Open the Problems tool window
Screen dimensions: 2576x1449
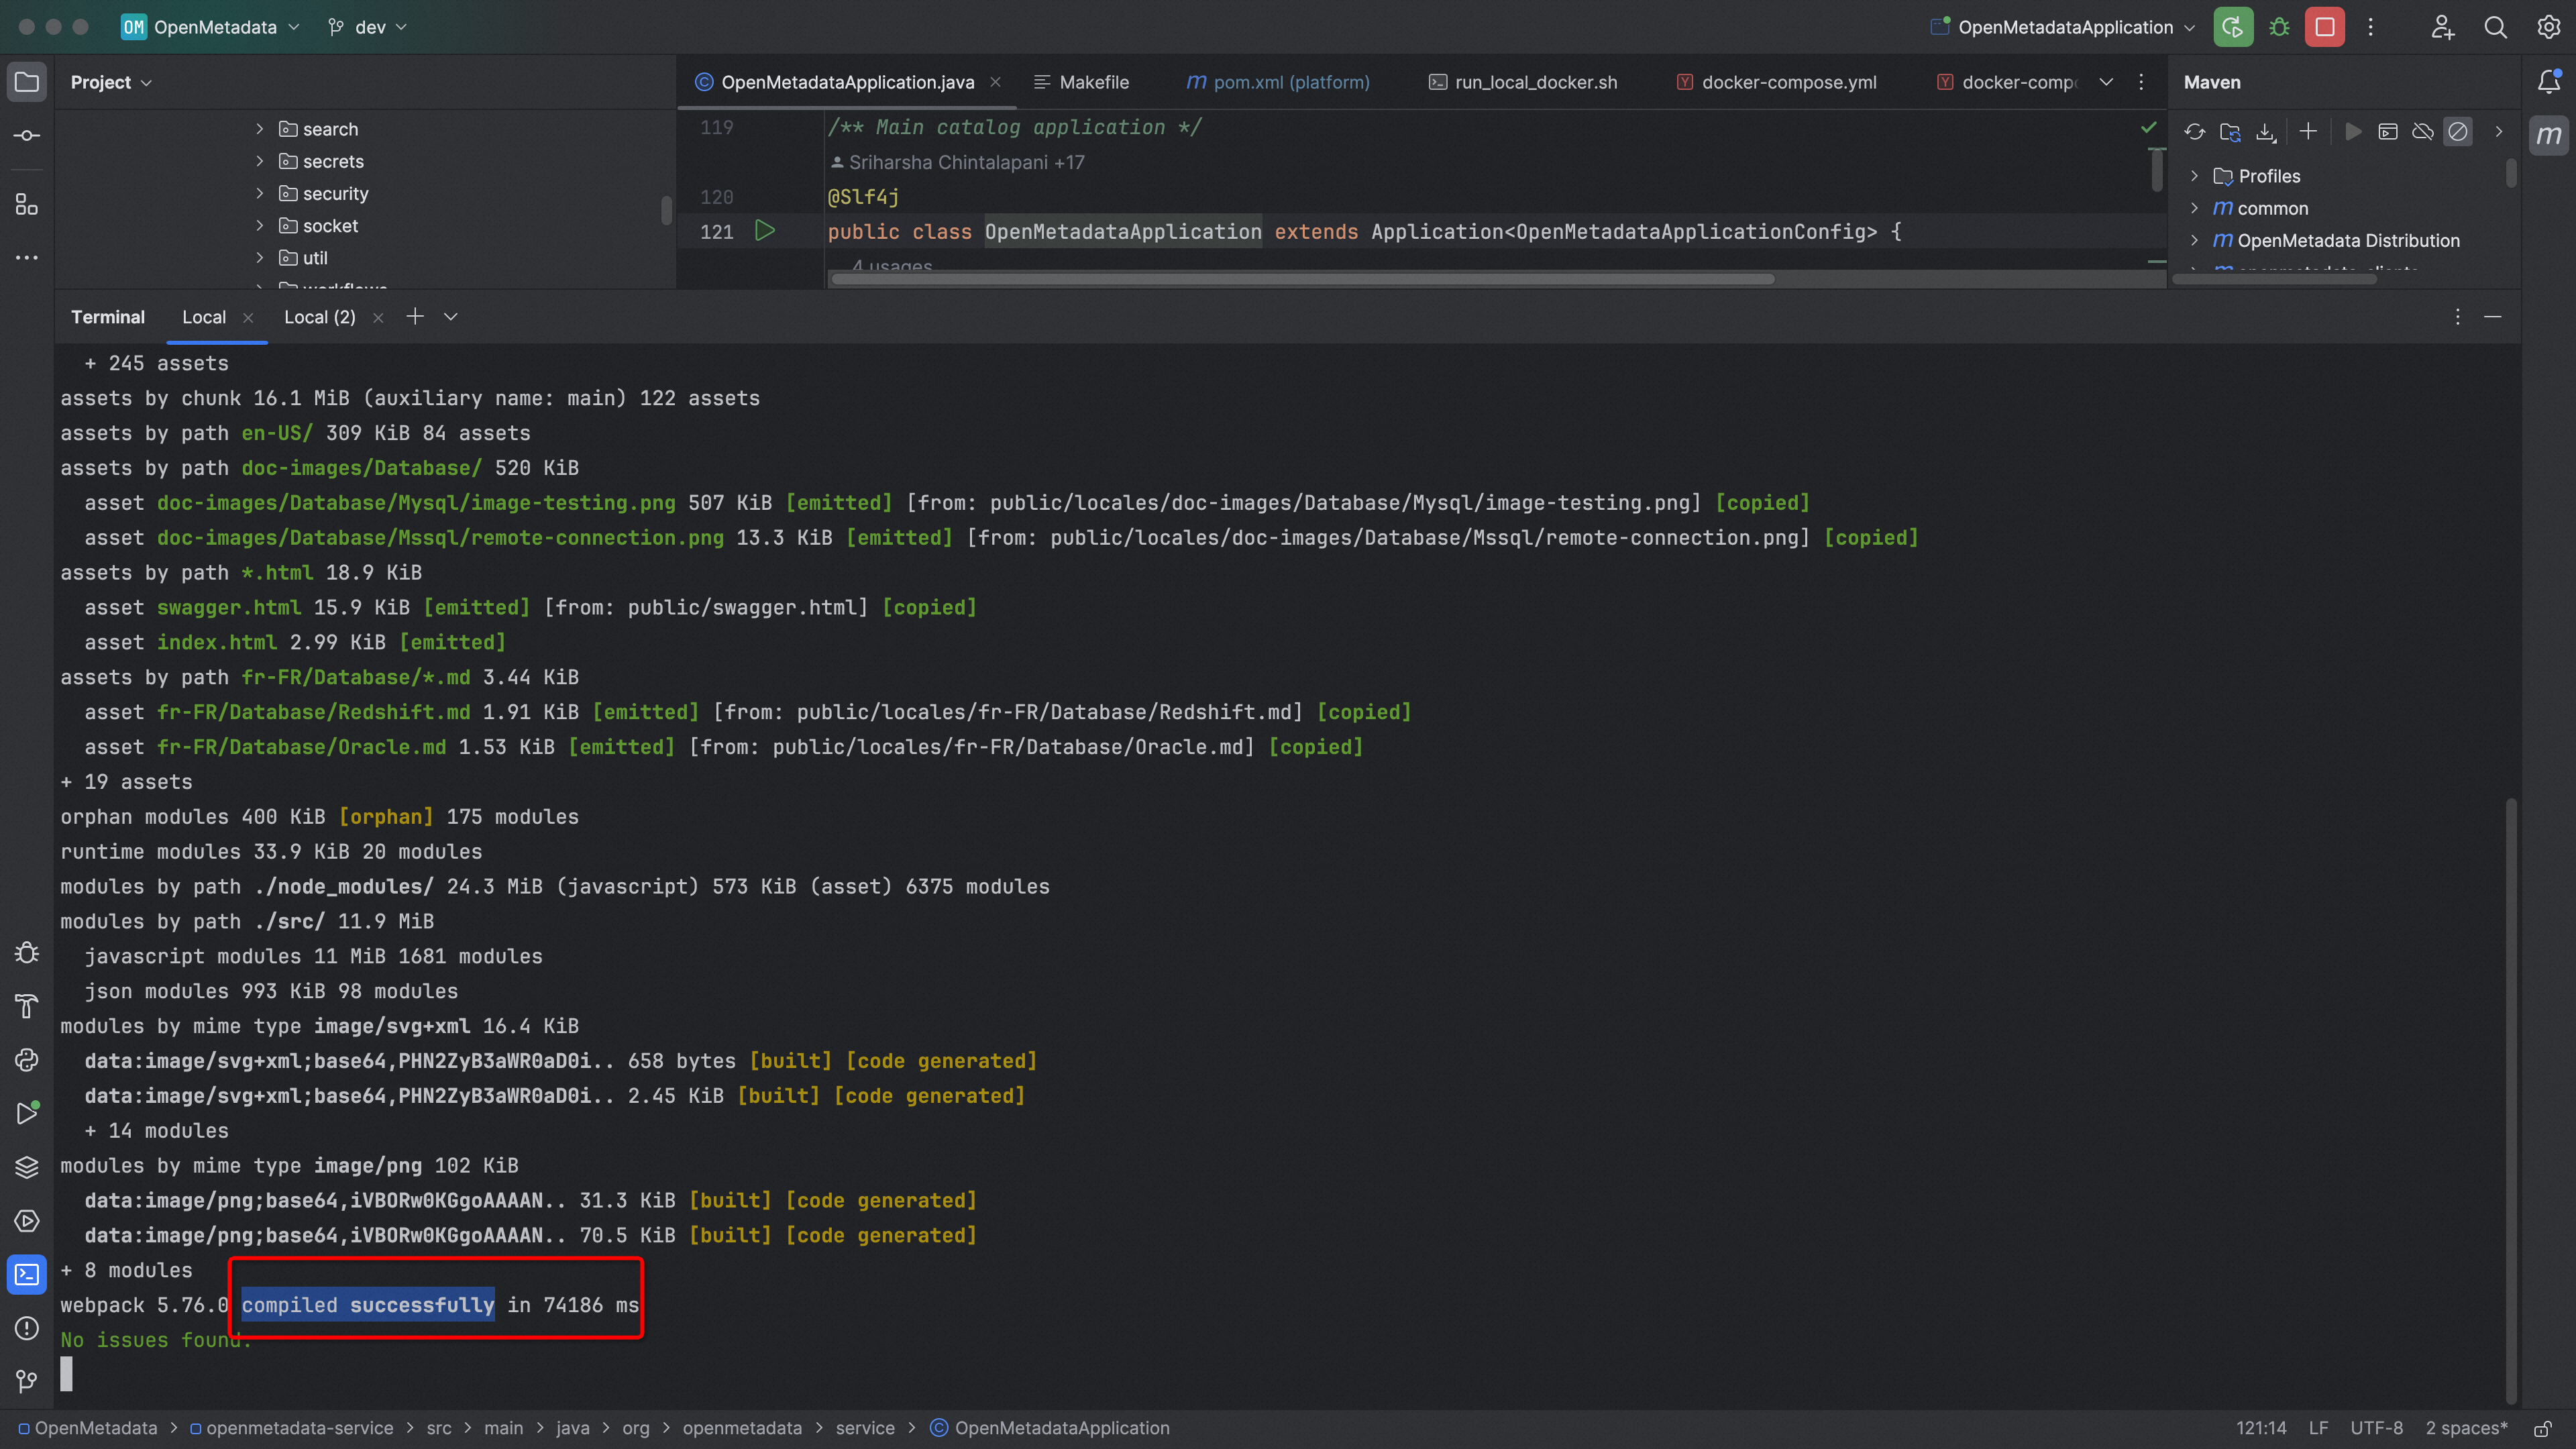tap(27, 1328)
